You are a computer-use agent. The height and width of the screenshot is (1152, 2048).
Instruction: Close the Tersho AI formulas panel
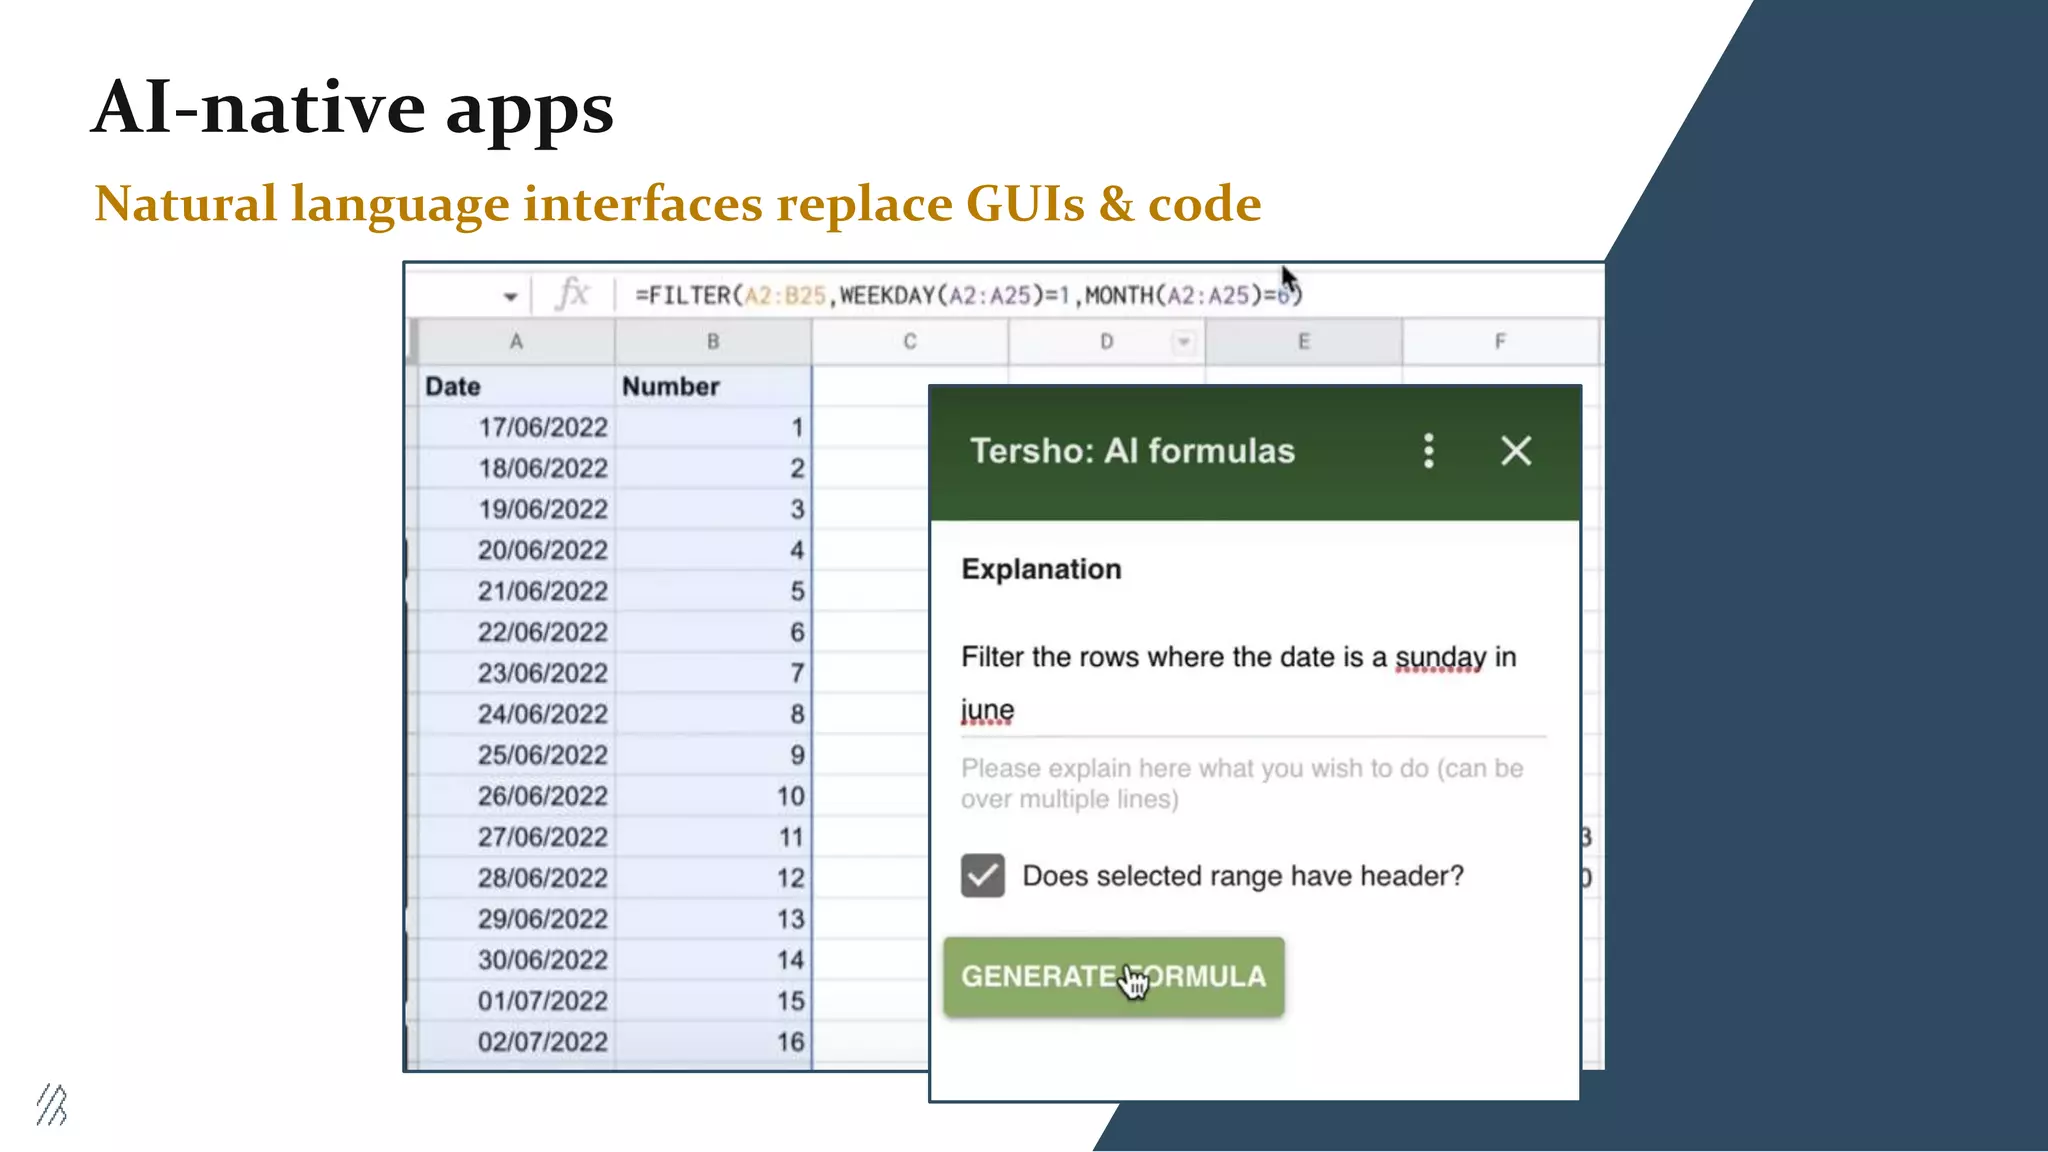(x=1516, y=451)
